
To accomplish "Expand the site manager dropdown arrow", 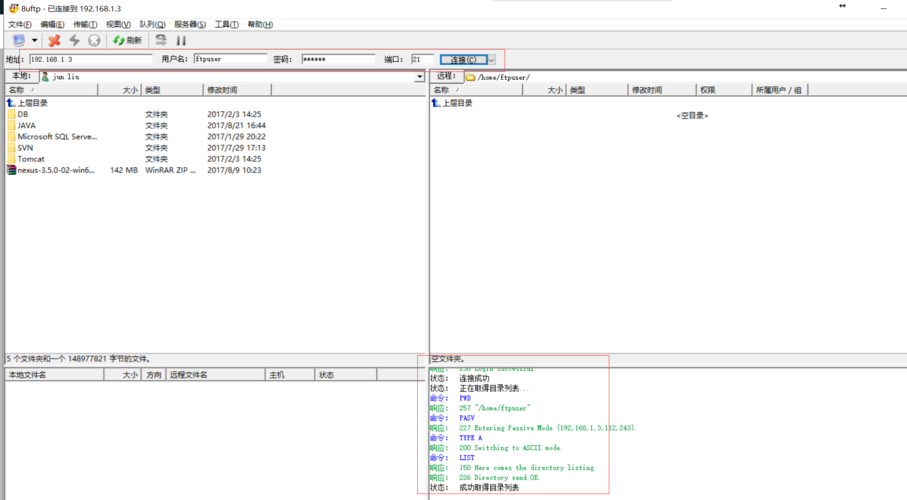I will point(35,40).
